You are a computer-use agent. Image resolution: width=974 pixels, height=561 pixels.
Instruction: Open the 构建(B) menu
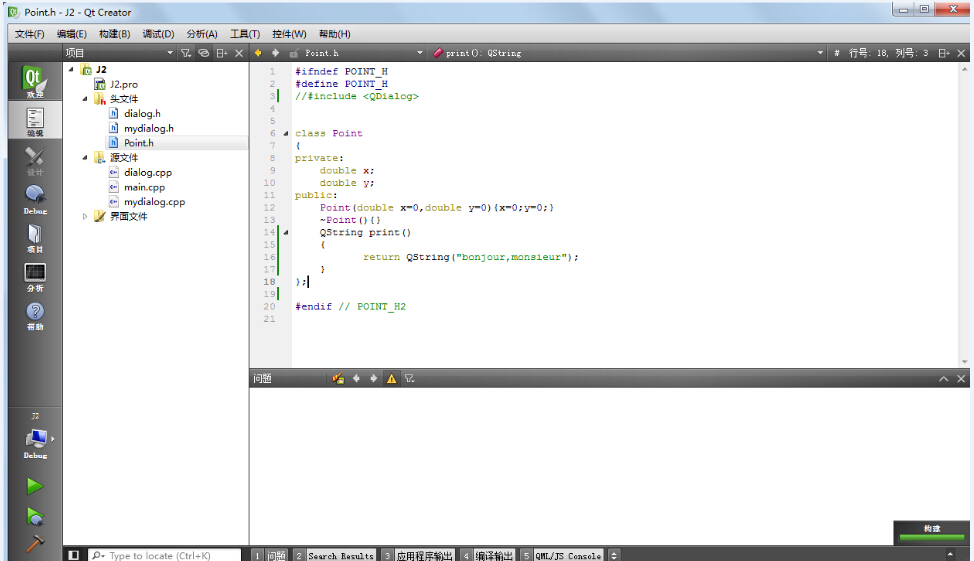[x=114, y=34]
